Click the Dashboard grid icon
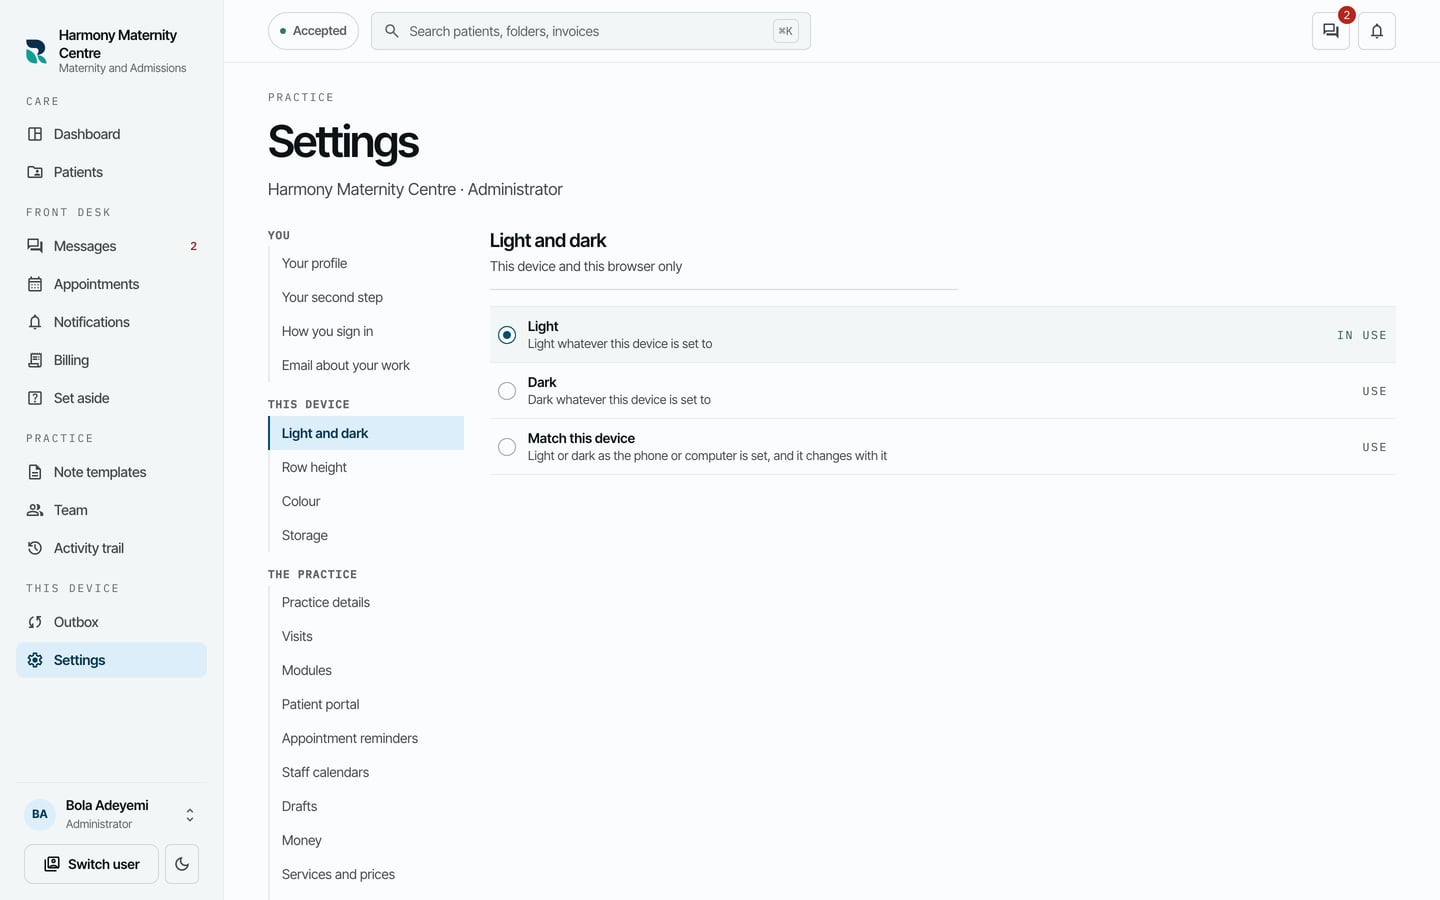The image size is (1440, 900). pyautogui.click(x=35, y=134)
